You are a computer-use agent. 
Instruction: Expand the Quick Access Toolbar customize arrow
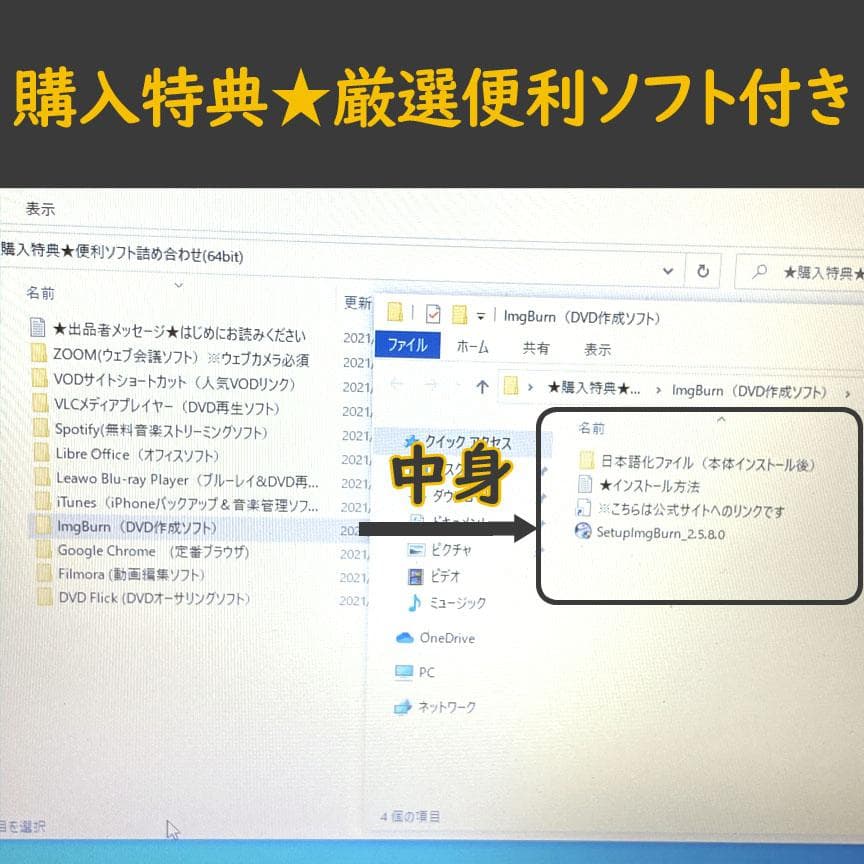click(x=479, y=313)
